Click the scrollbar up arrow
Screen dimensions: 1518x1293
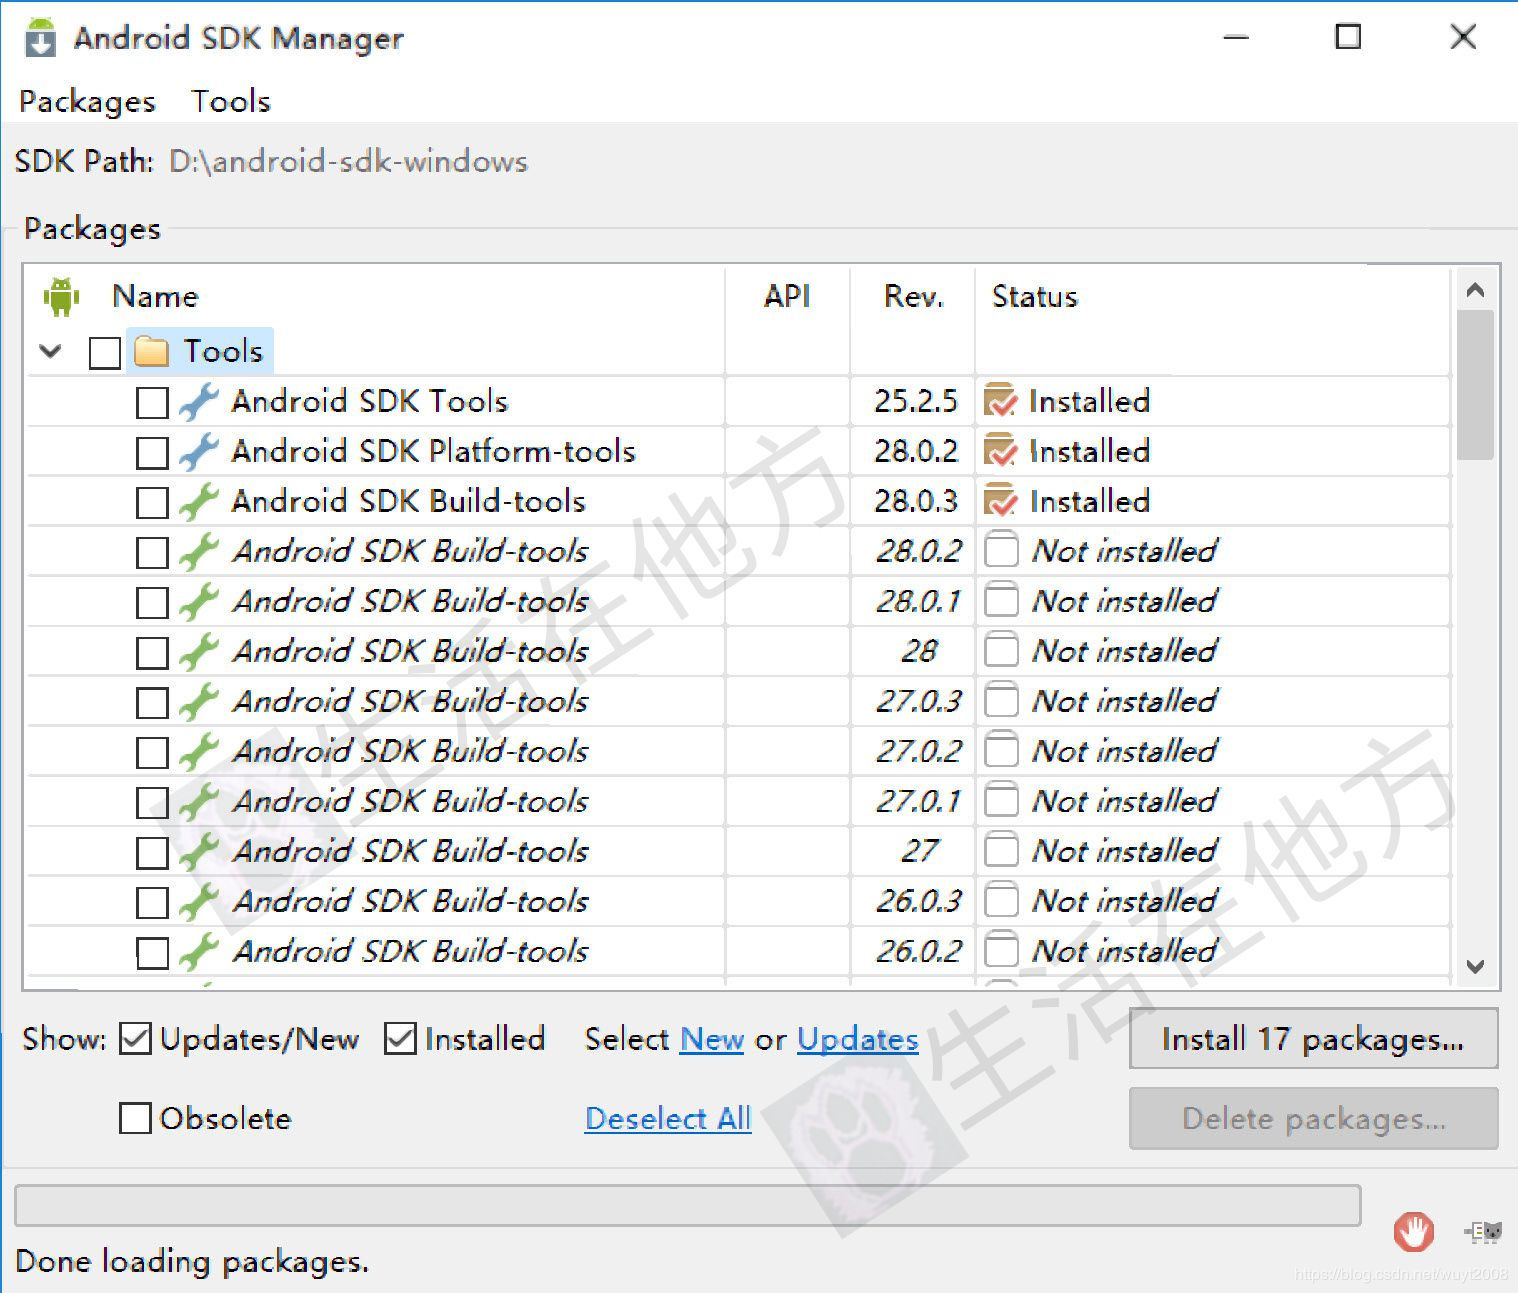point(1475,290)
